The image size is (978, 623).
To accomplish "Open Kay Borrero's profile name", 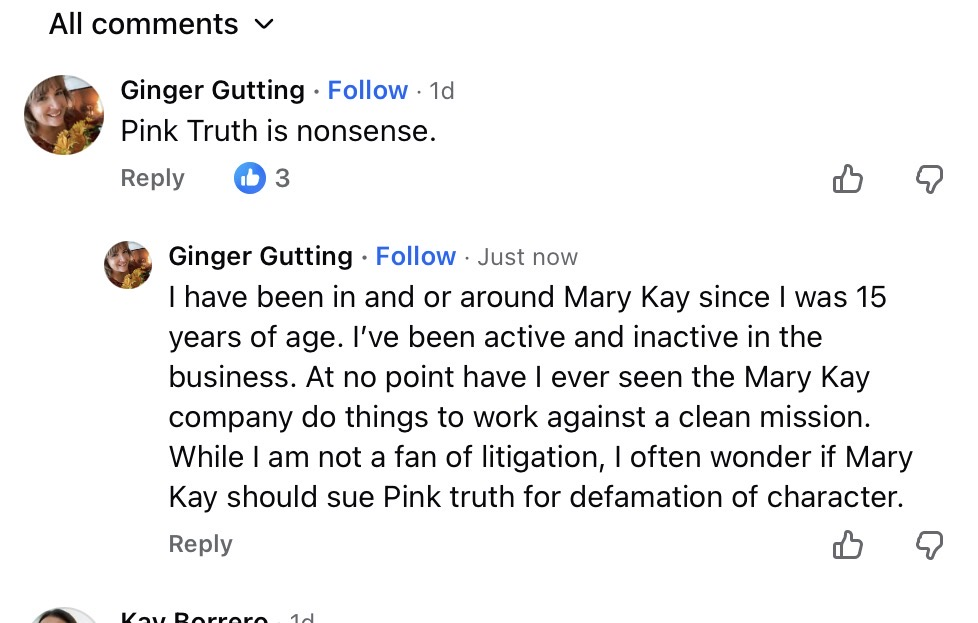I will pos(193,617).
